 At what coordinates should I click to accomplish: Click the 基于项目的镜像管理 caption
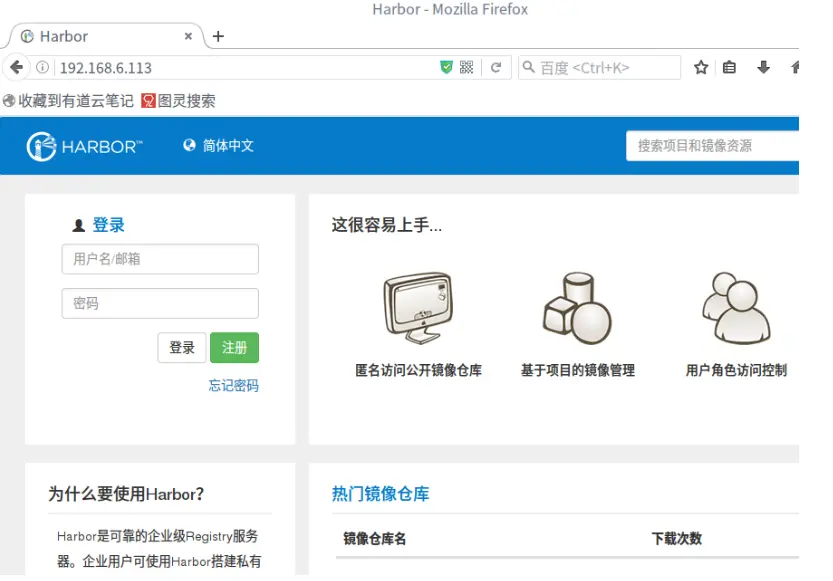[578, 370]
